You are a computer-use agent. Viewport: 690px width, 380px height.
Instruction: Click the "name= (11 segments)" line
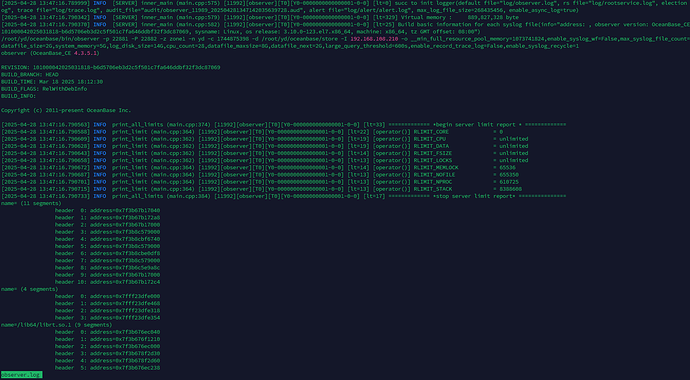coord(31,203)
